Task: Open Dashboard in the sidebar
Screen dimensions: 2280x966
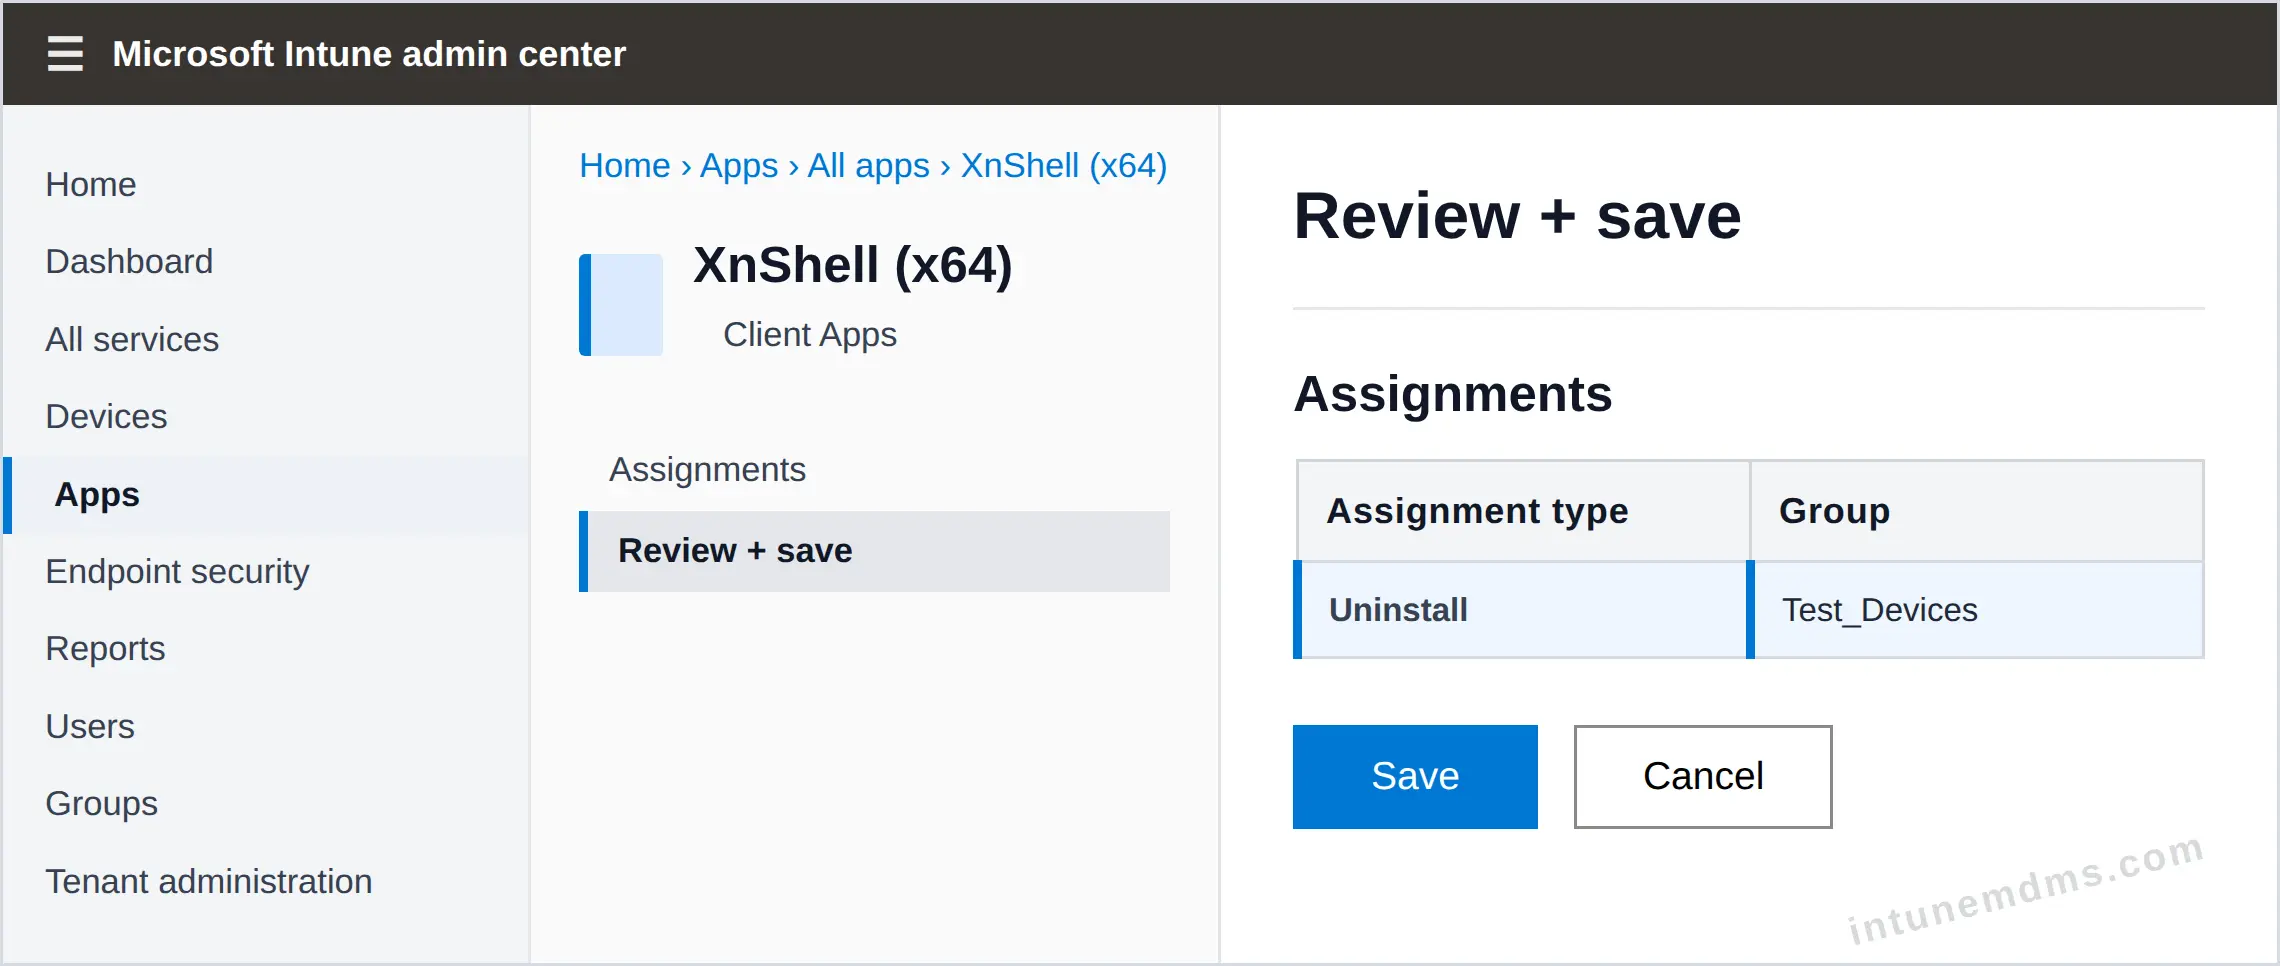Action: (x=129, y=262)
